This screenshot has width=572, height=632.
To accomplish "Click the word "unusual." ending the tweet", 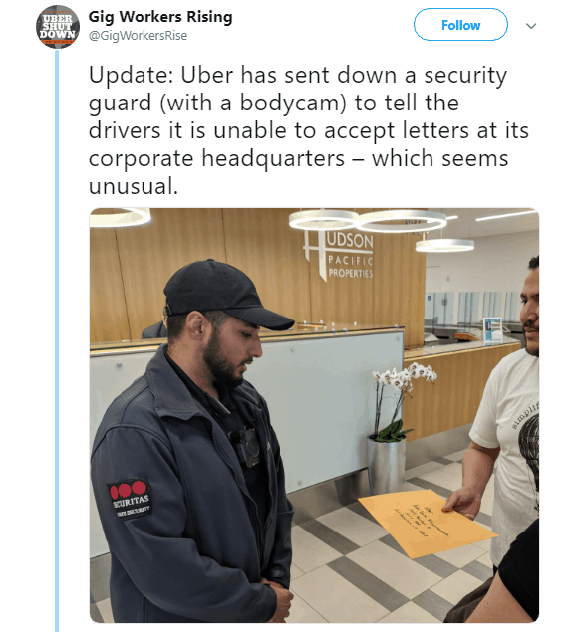I will click(133, 186).
